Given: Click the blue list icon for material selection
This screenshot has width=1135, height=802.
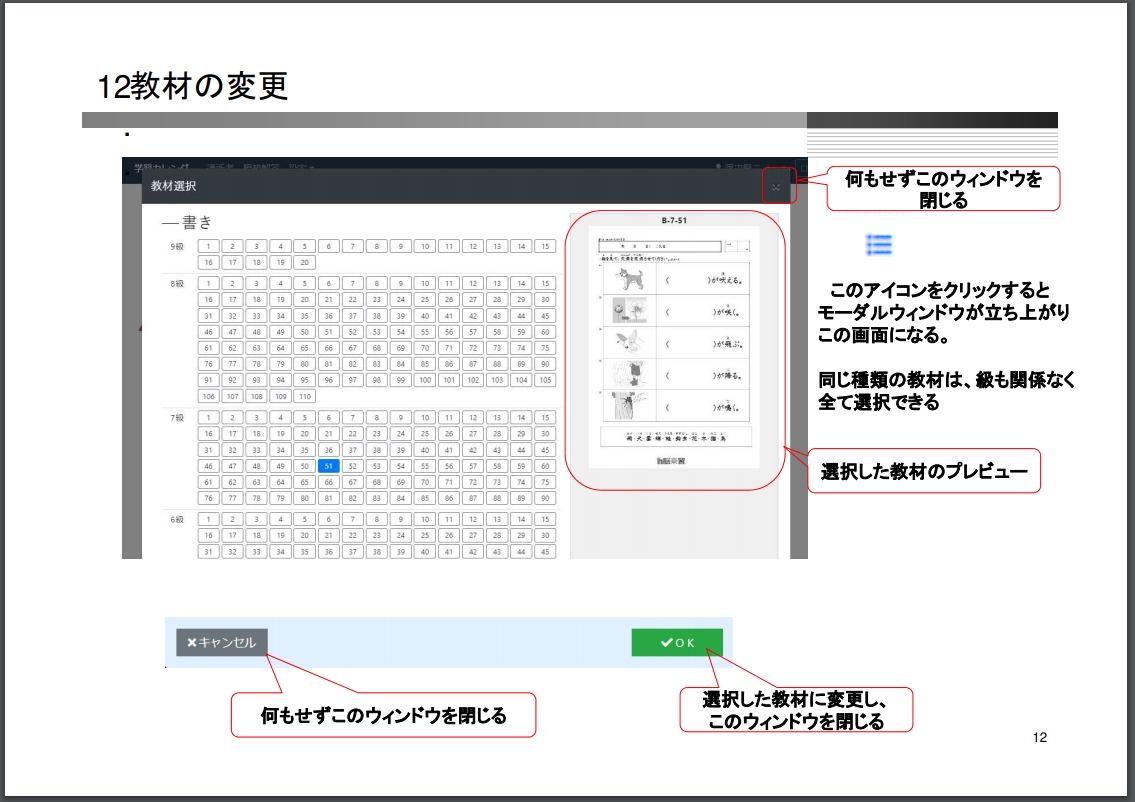Looking at the screenshot, I should click(x=879, y=245).
